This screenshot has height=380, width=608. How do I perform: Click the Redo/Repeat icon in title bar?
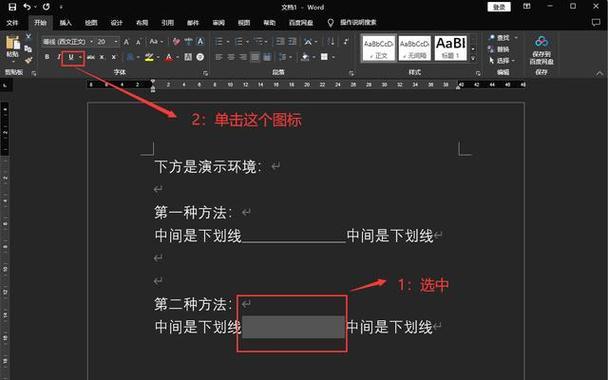pos(46,7)
